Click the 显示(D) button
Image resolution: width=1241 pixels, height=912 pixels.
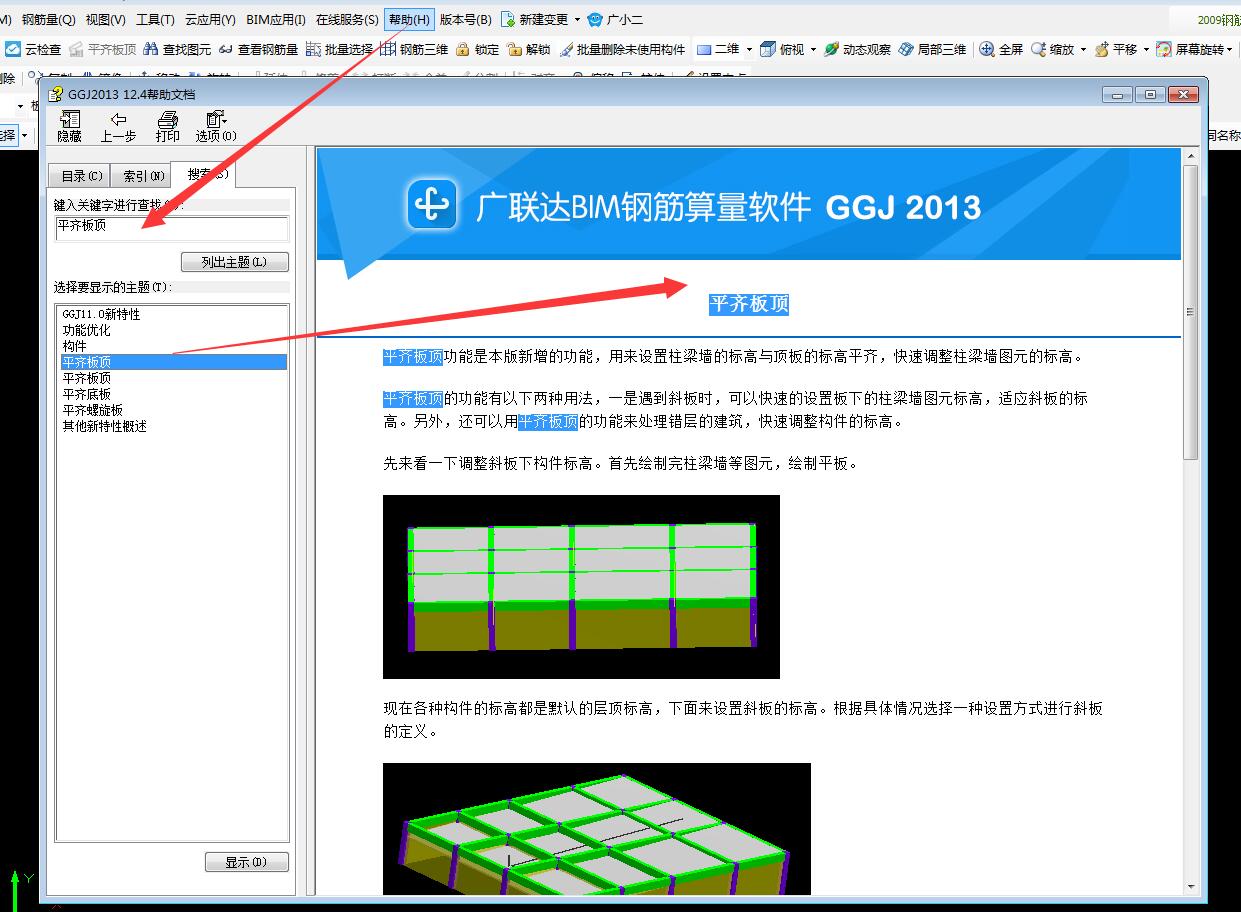(247, 862)
